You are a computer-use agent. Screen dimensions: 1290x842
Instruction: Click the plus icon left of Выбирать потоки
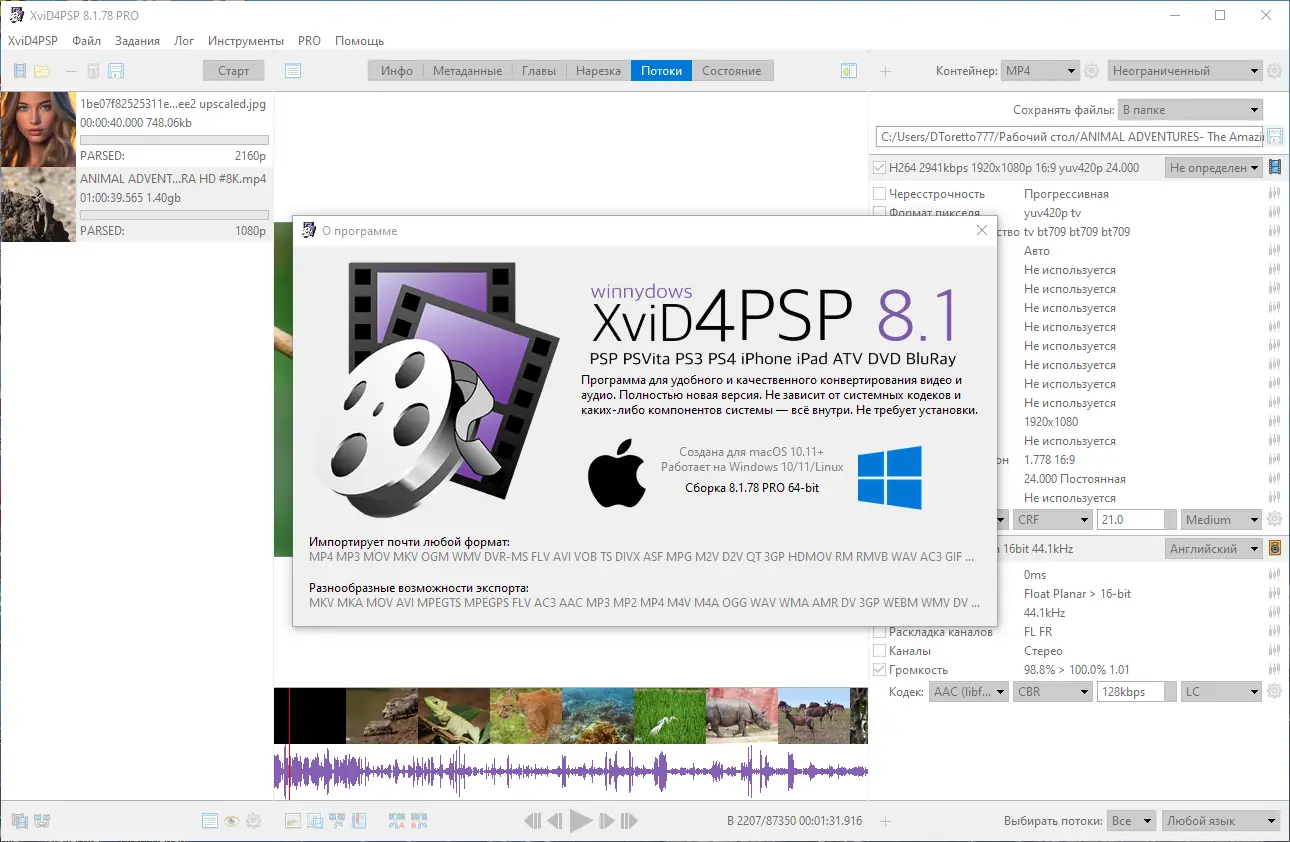[885, 821]
